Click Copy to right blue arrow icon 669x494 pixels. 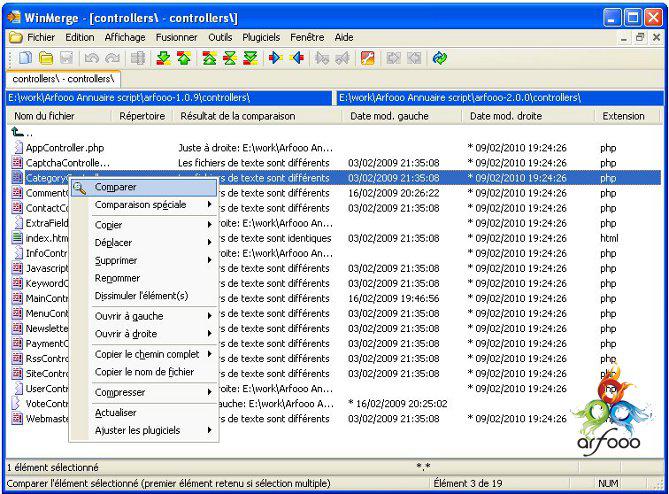(276, 58)
